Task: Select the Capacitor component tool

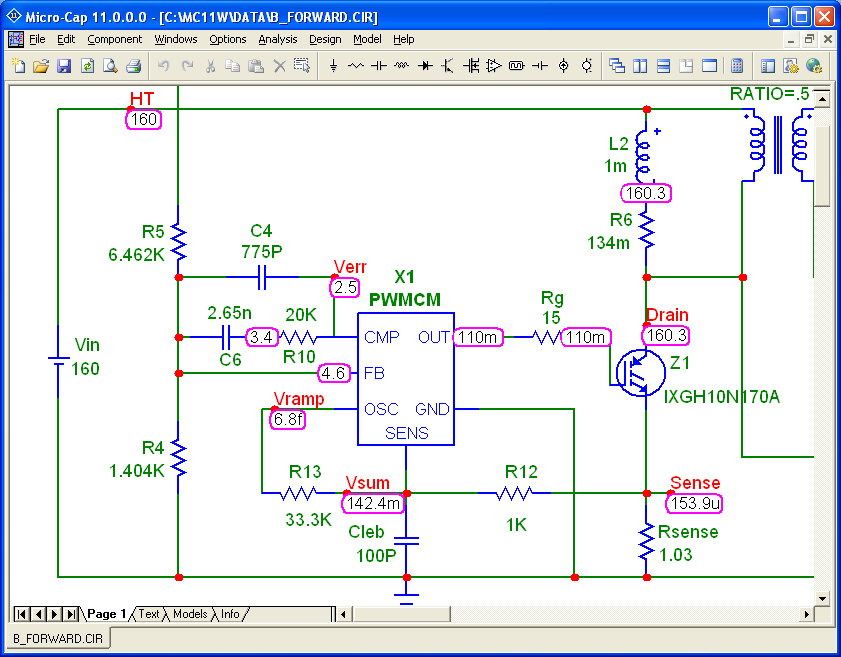Action: click(377, 66)
